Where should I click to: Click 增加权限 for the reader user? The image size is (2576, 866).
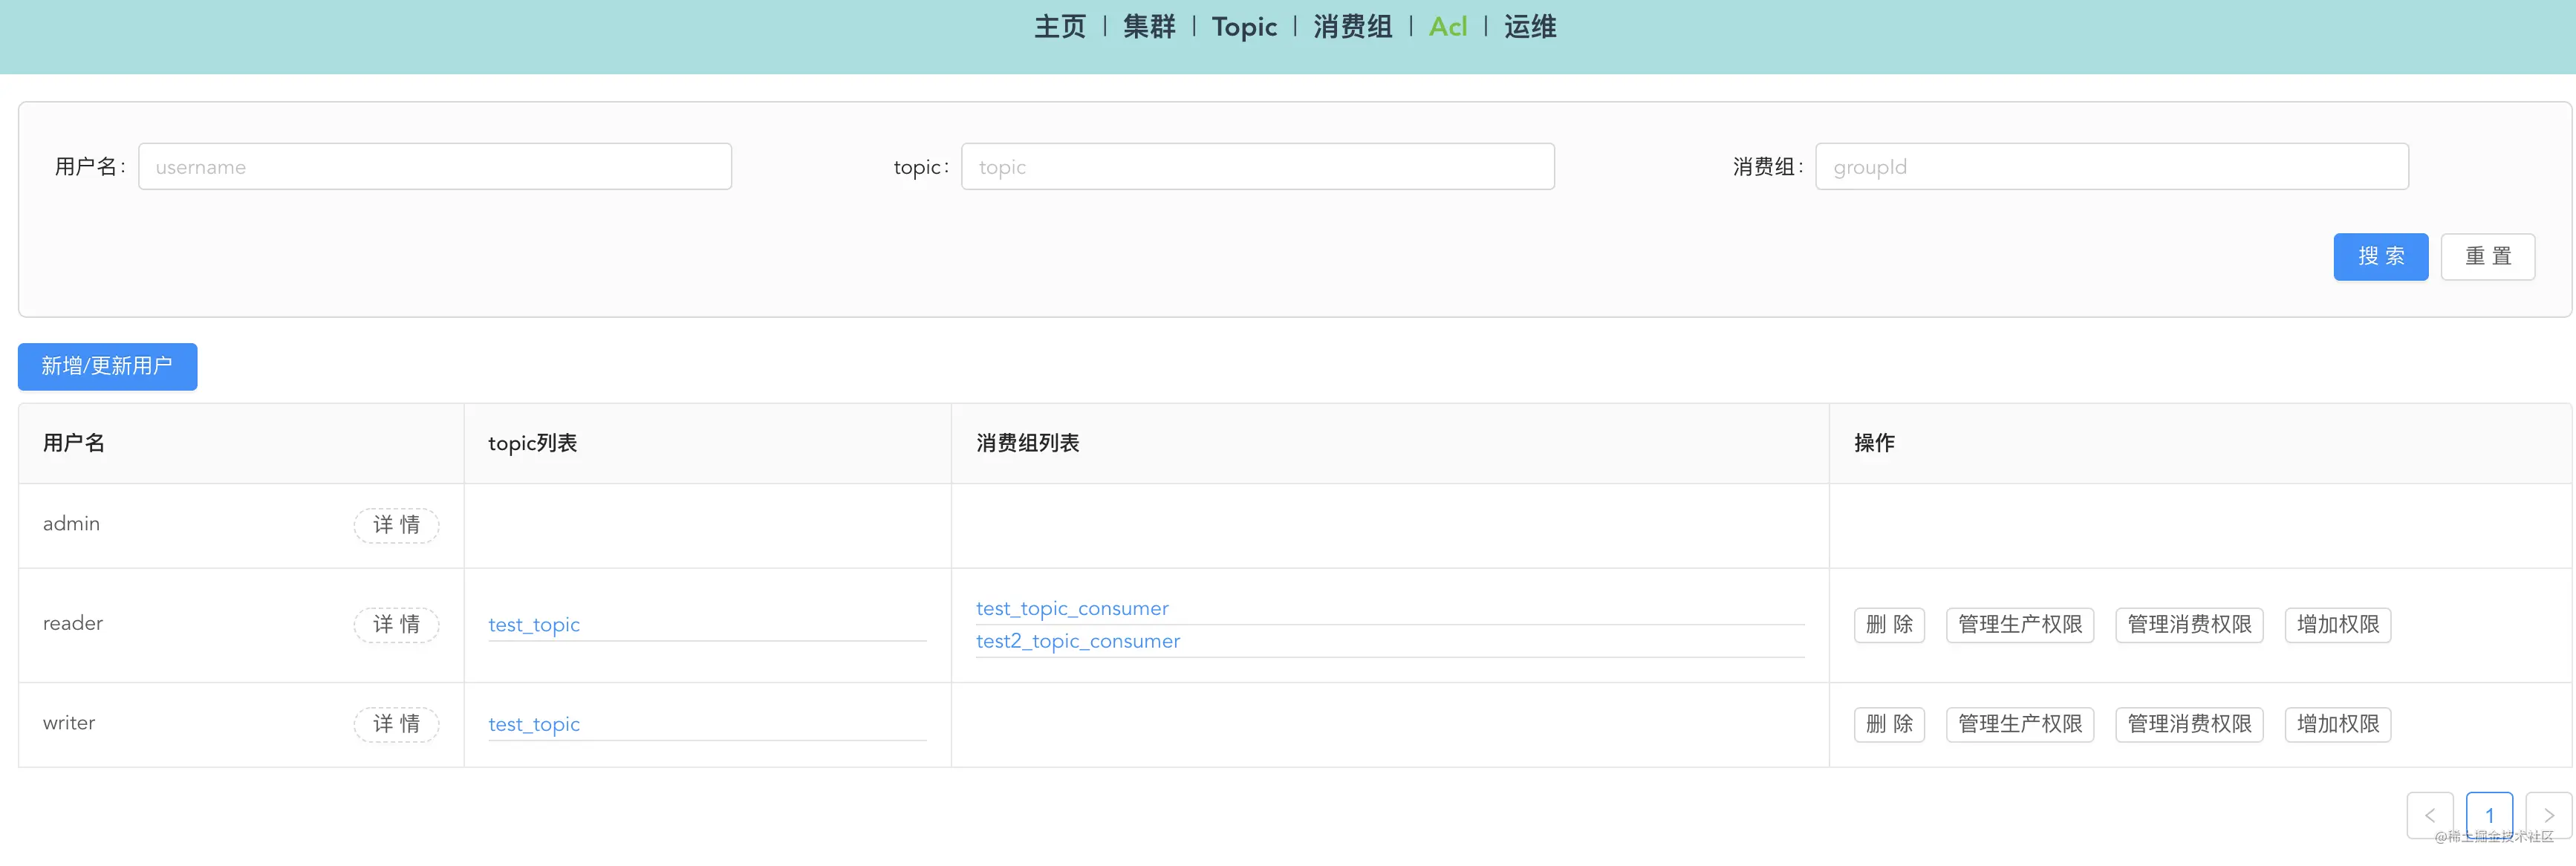(2338, 625)
